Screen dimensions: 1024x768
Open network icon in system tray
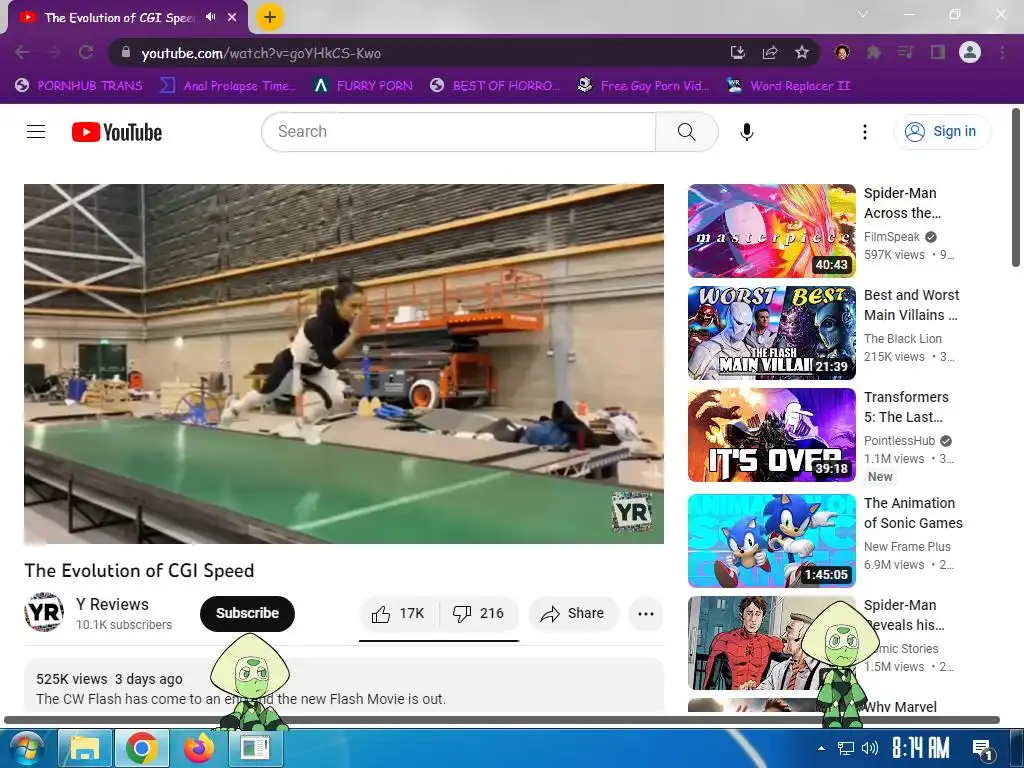tap(846, 748)
